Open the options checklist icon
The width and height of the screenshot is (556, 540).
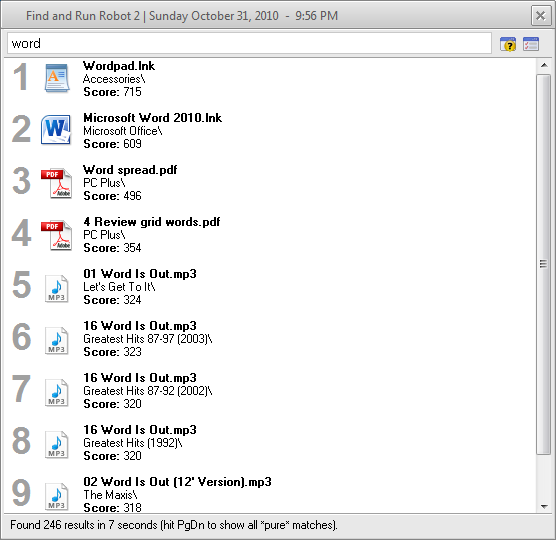point(531,44)
